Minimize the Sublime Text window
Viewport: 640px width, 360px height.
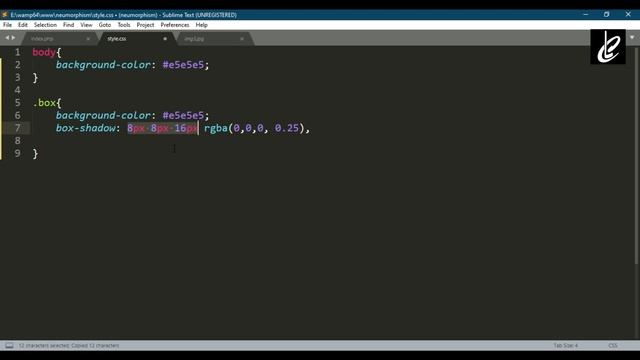tap(586, 14)
